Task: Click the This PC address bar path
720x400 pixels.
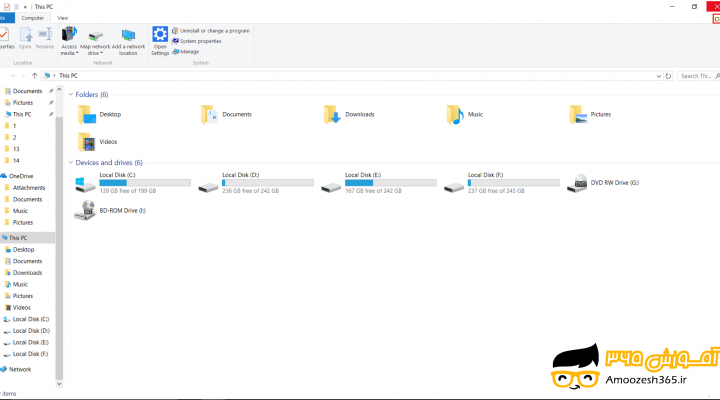Action: click(68, 76)
